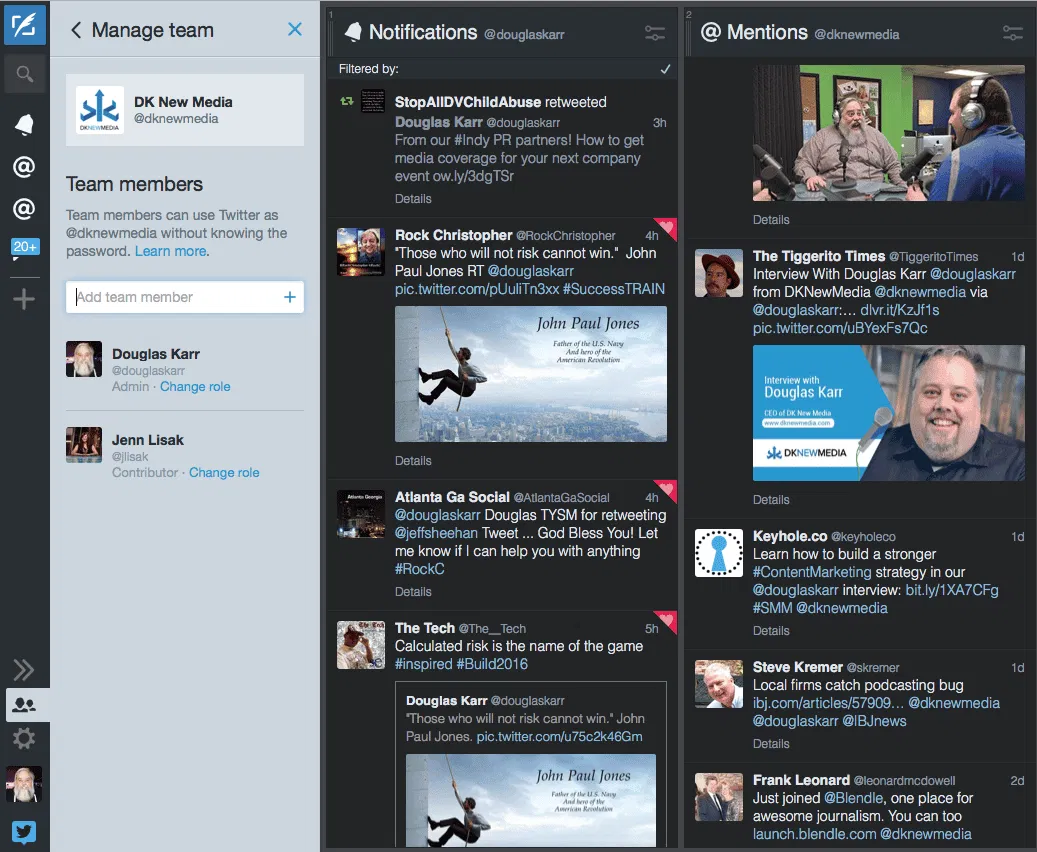The height and width of the screenshot is (852, 1037).
Task: Go back from Manage team panel
Action: 76,30
